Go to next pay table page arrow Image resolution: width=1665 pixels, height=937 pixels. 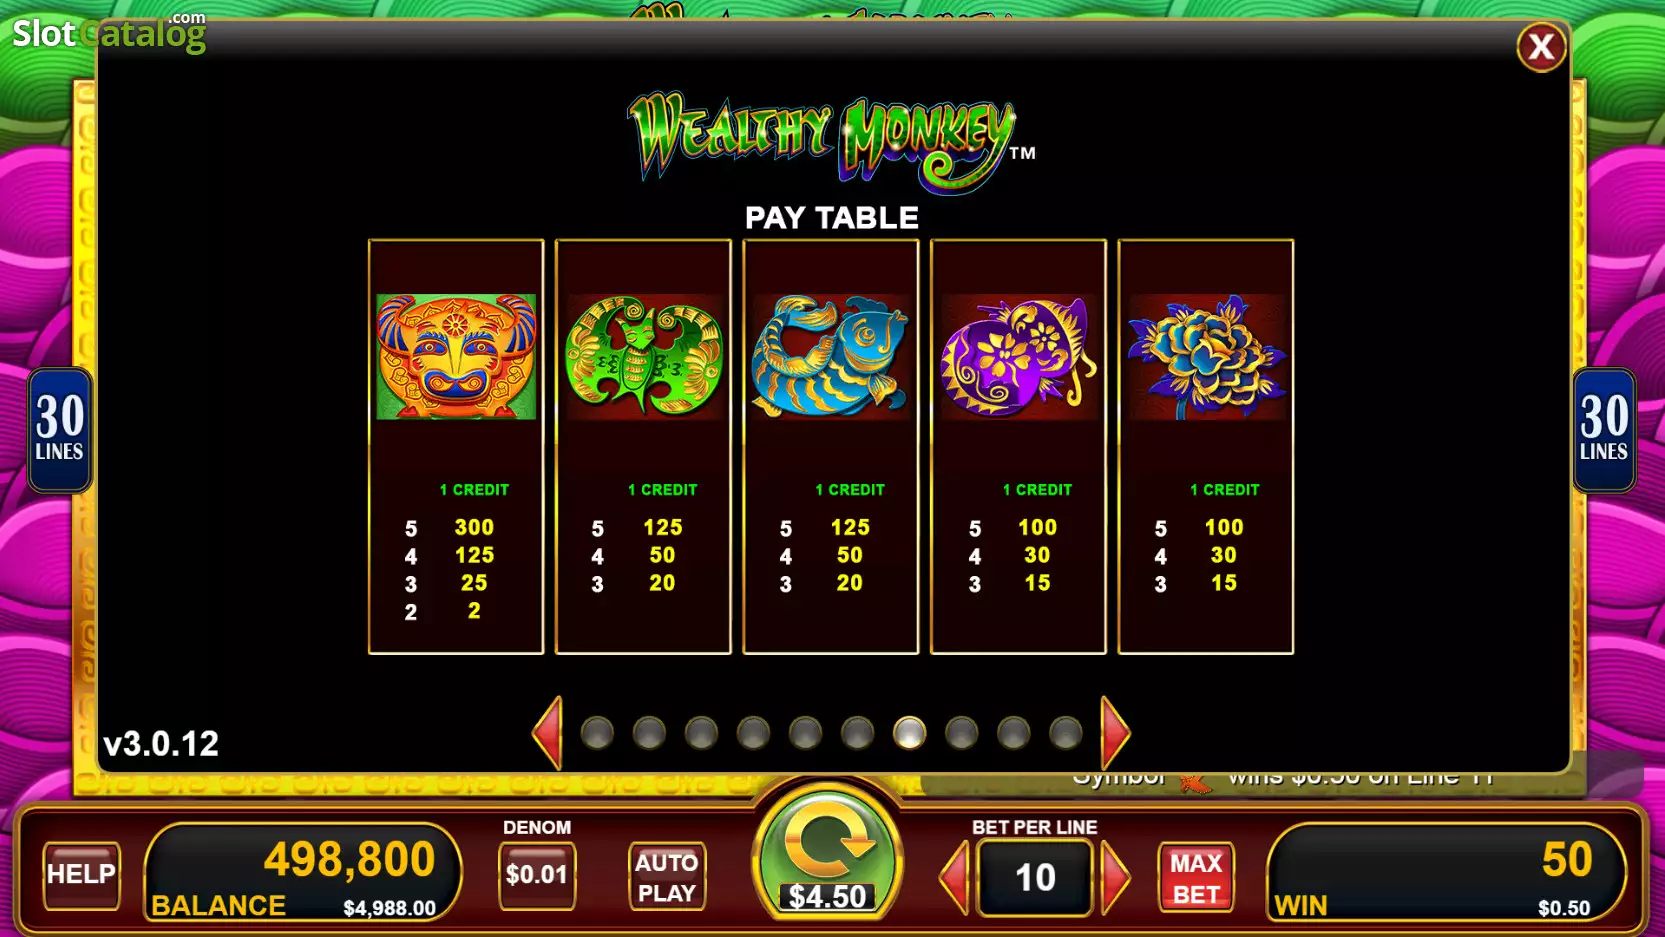point(1115,733)
